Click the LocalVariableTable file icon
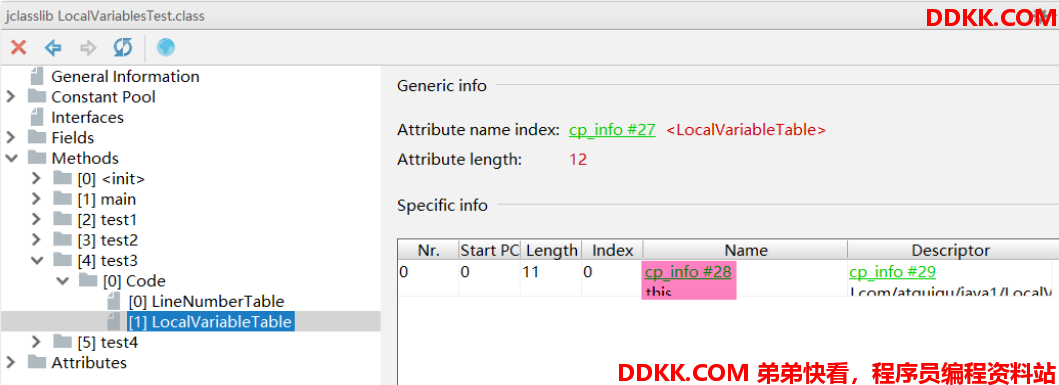 click(x=114, y=321)
